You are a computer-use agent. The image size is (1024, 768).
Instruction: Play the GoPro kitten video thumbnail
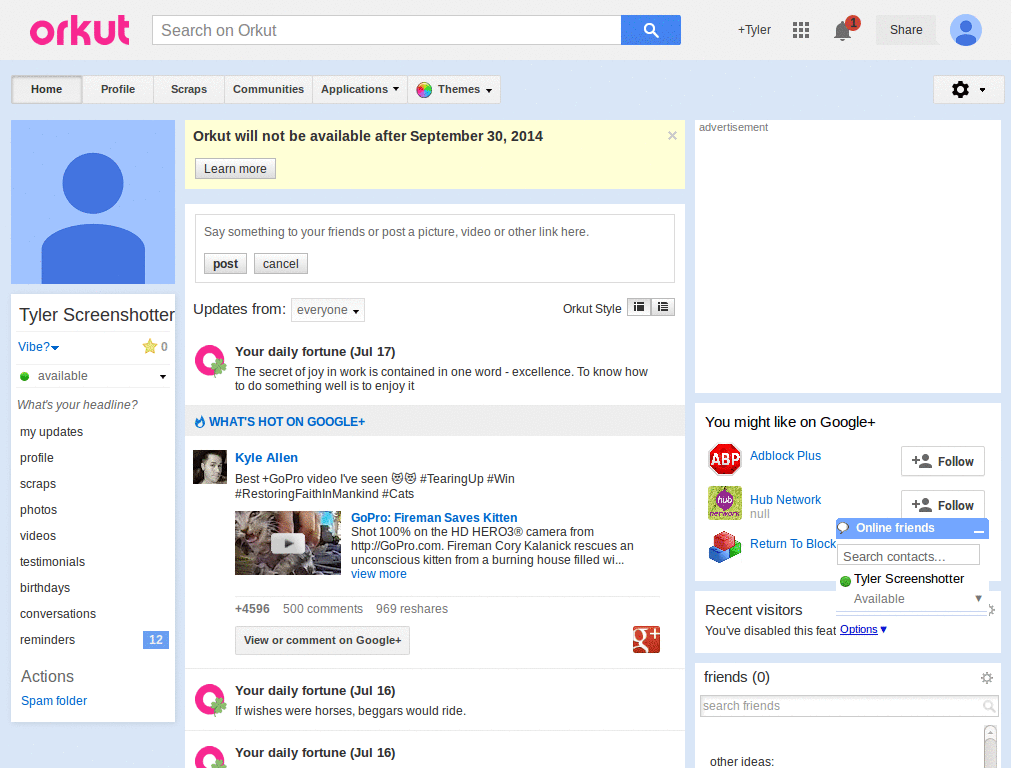coord(288,543)
